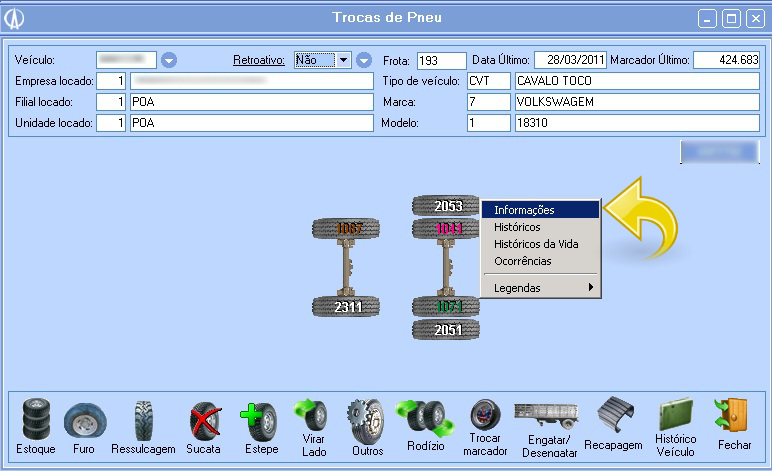Click the round arrow beside Veículo field
Viewport: 772px width, 471px height.
coord(169,60)
